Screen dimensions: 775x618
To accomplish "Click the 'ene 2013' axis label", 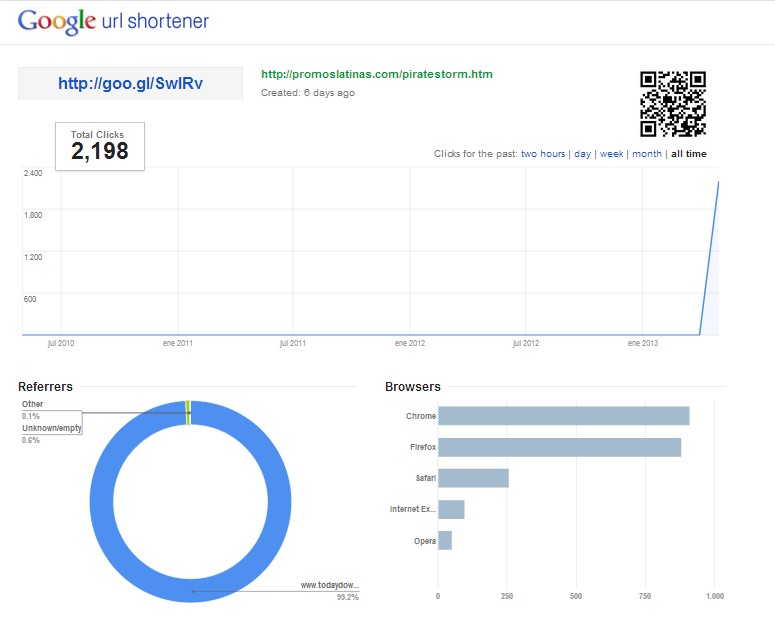I will [643, 343].
